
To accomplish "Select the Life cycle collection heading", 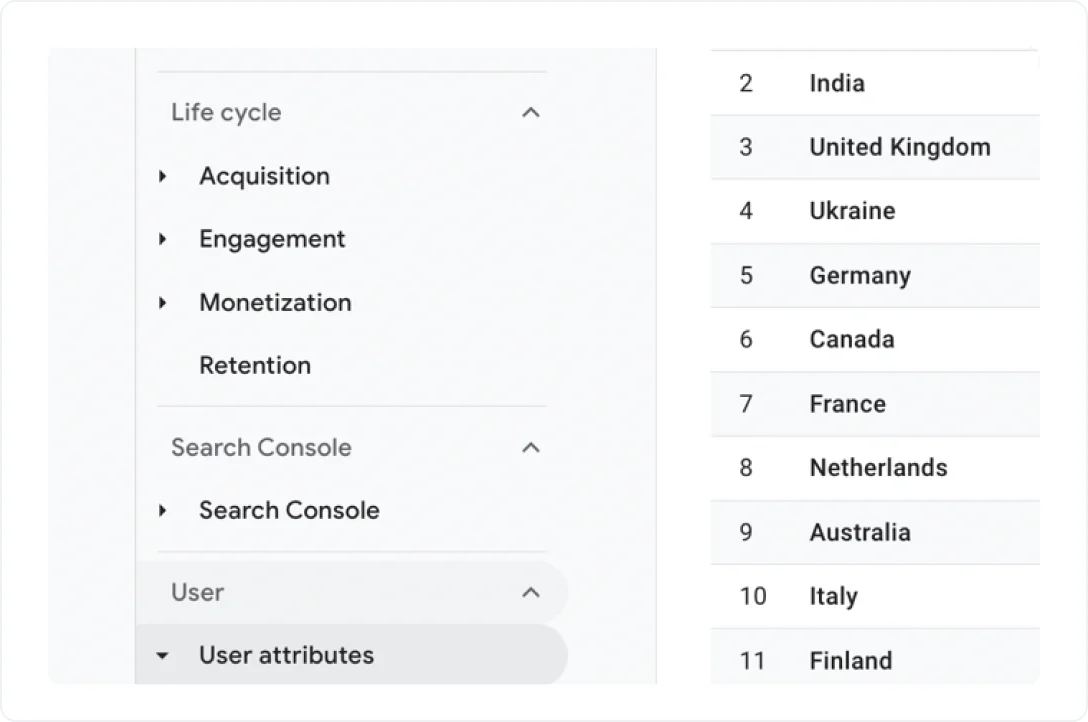I will (x=225, y=112).
